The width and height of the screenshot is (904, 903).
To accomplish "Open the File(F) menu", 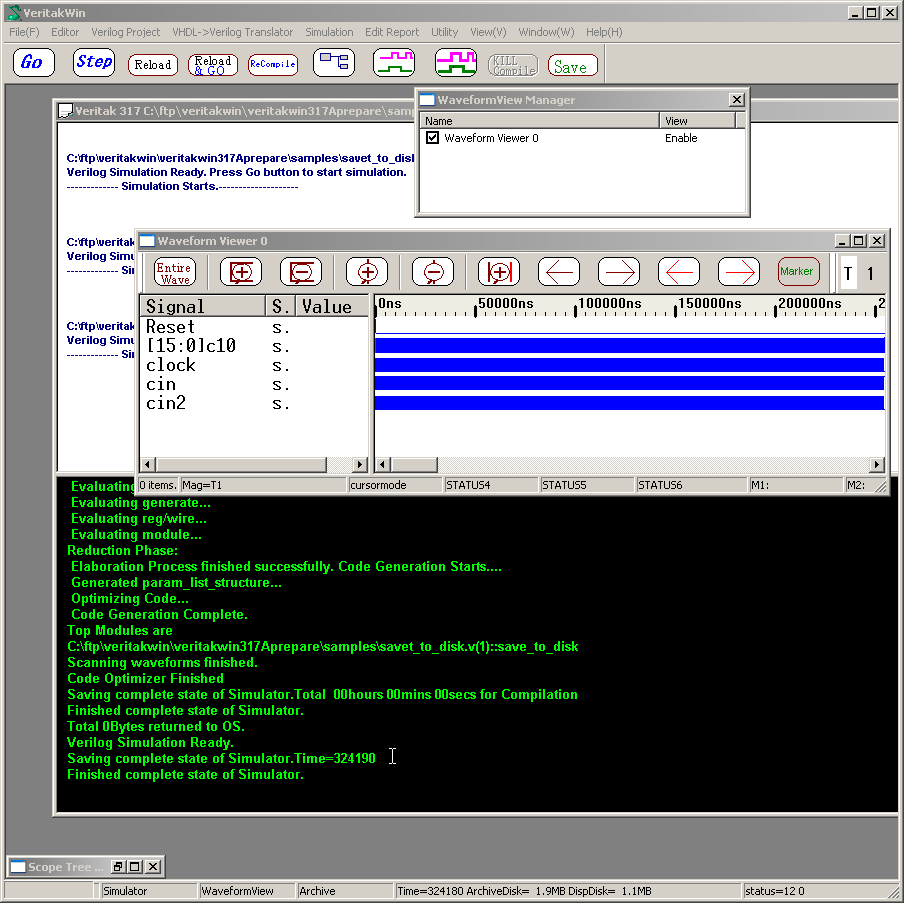I will [x=24, y=32].
